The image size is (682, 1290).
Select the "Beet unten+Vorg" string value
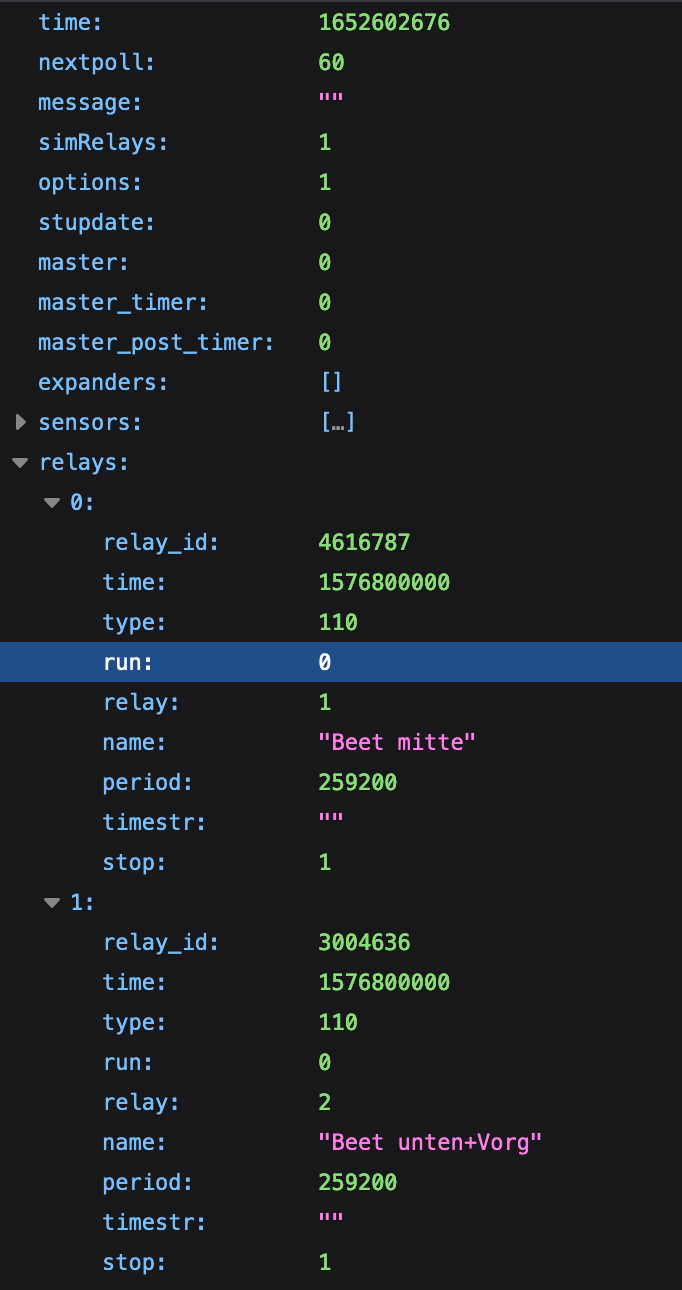[x=430, y=1143]
